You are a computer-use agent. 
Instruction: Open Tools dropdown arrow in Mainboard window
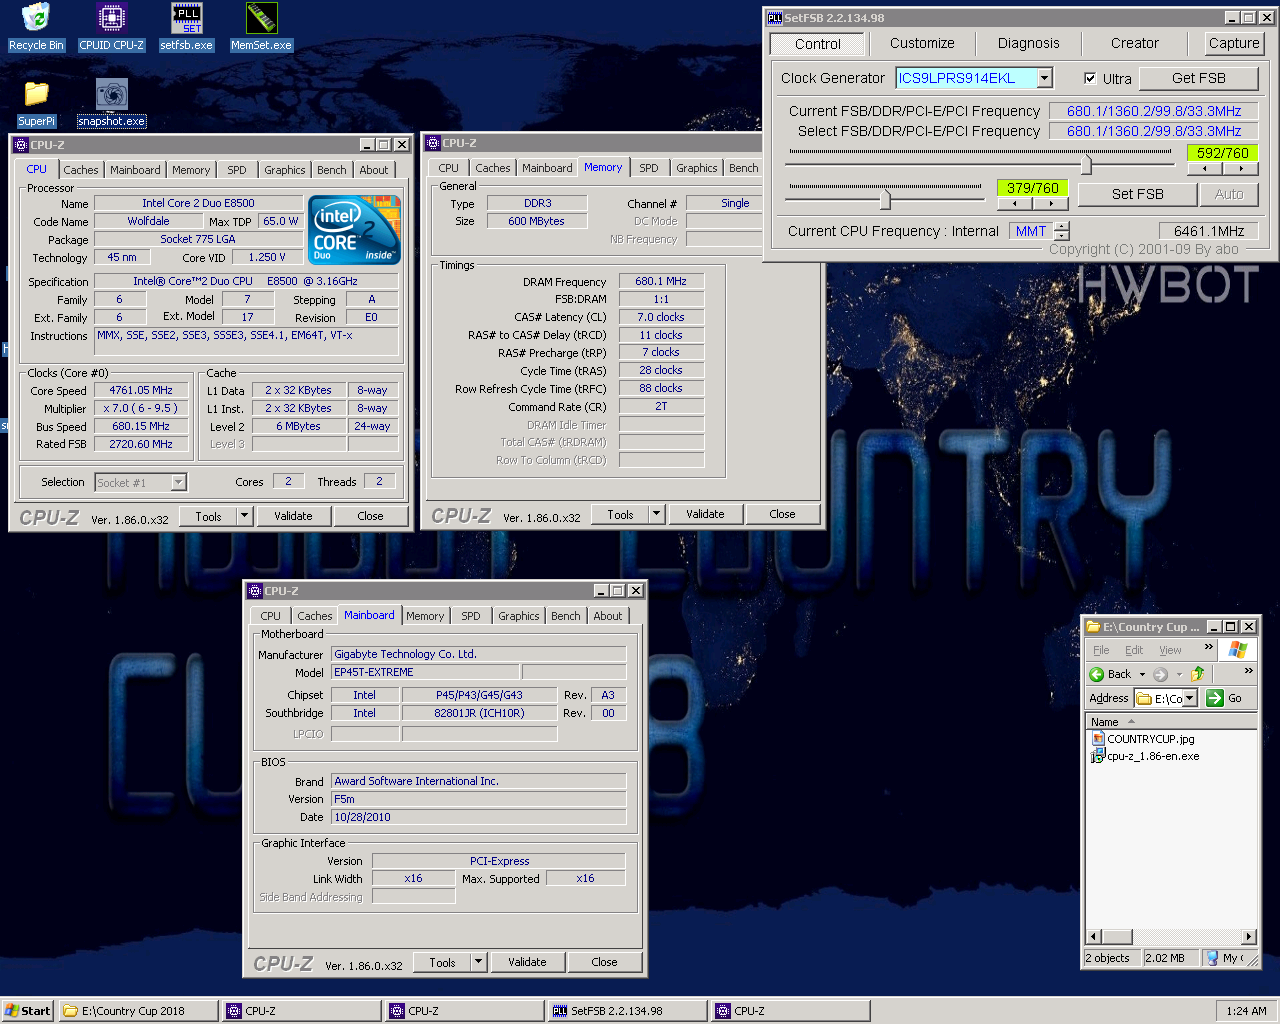pyautogui.click(x=478, y=962)
